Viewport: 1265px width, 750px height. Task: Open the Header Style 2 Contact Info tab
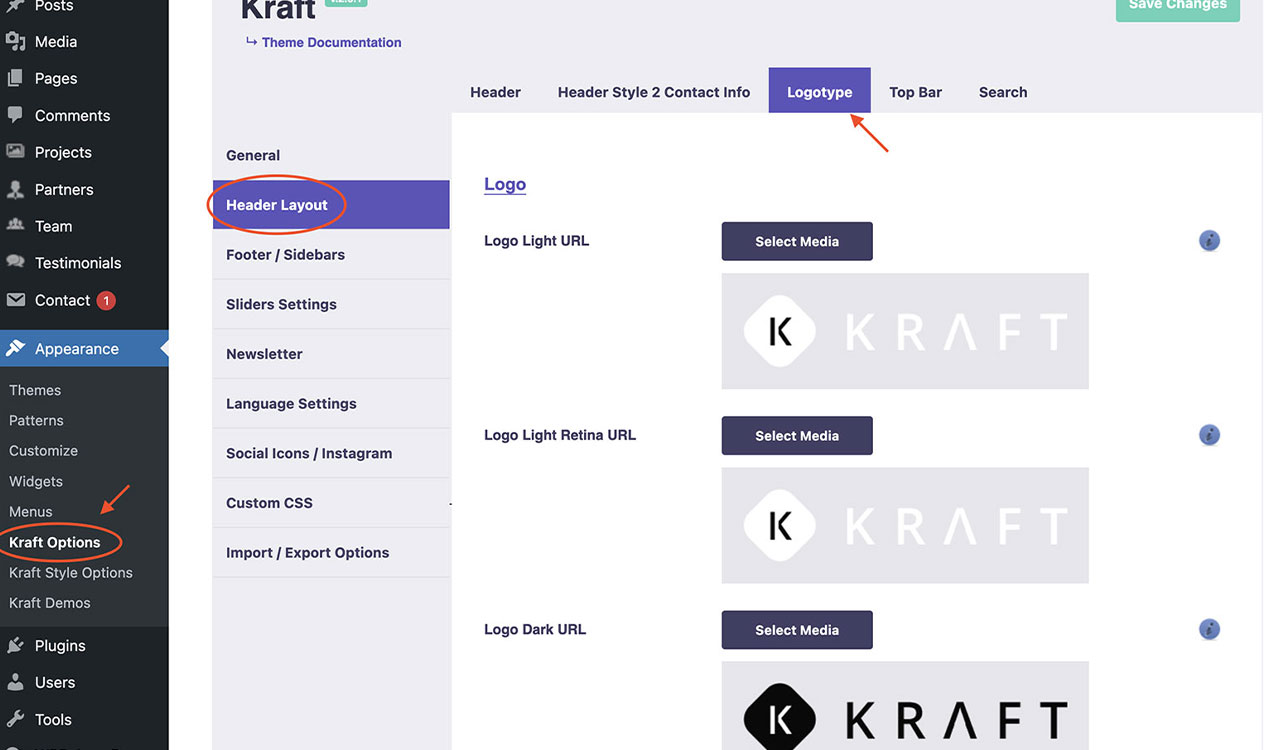click(653, 92)
